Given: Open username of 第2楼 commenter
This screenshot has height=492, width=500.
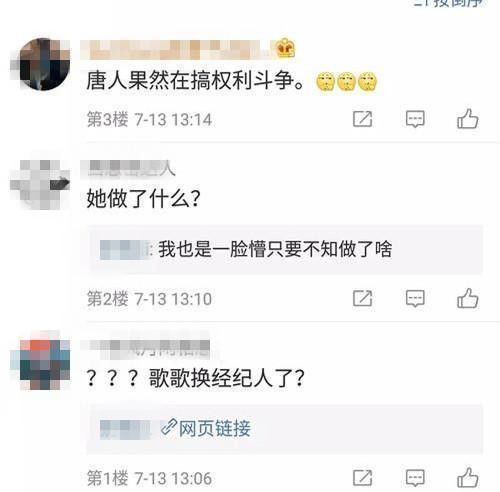Looking at the screenshot, I should [128, 169].
